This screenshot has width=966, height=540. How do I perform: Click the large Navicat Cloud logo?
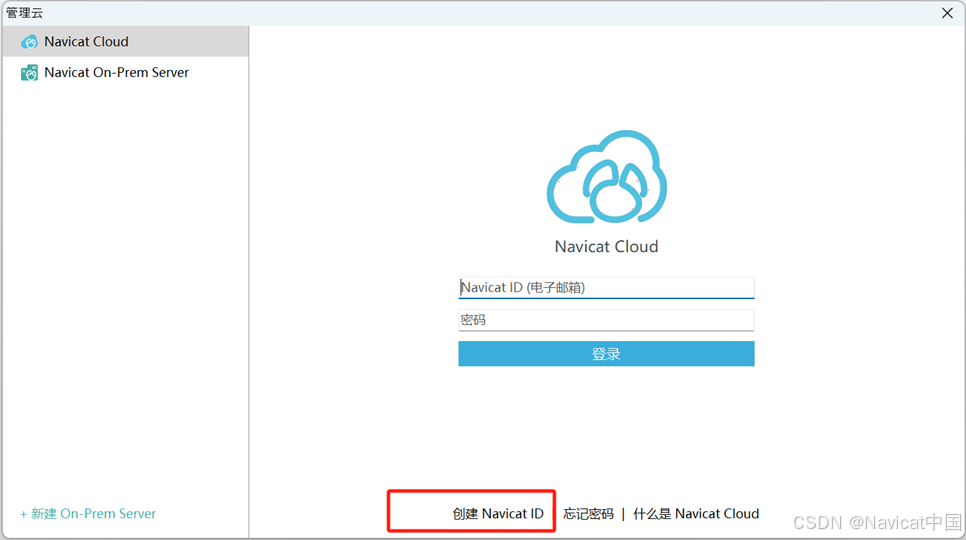pos(606,177)
